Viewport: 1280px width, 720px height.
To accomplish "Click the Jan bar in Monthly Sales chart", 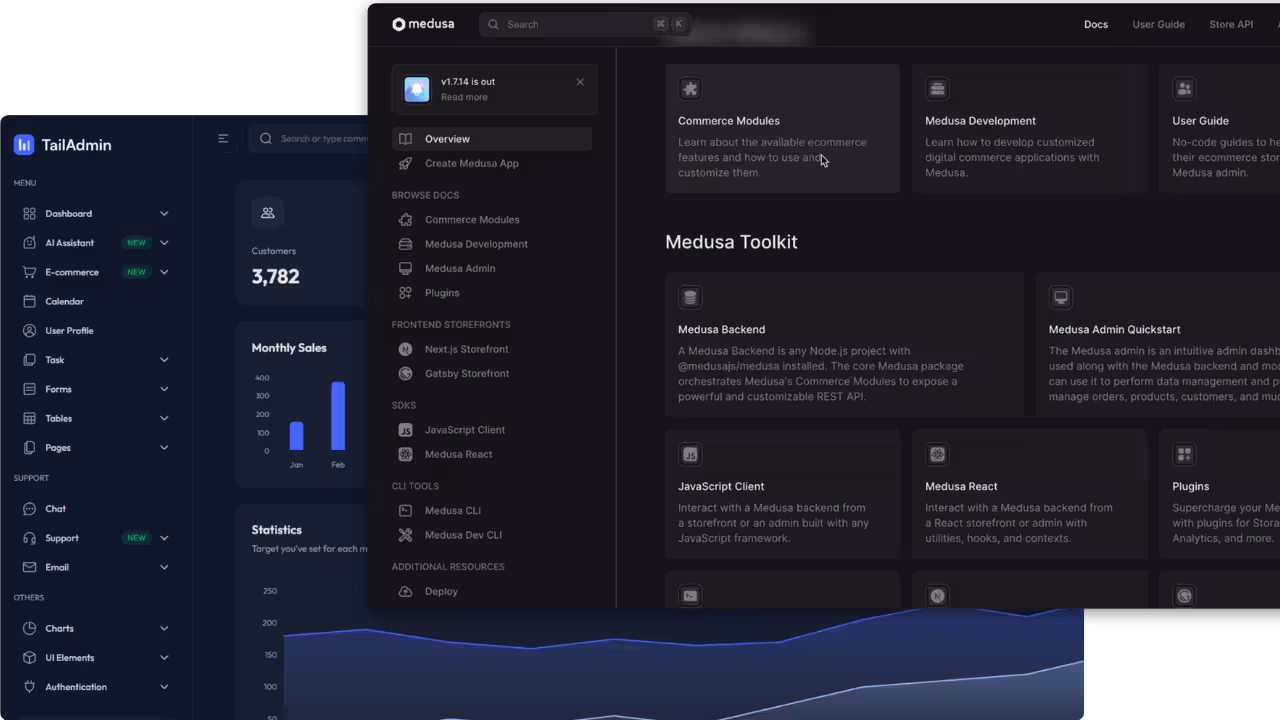I will point(296,436).
